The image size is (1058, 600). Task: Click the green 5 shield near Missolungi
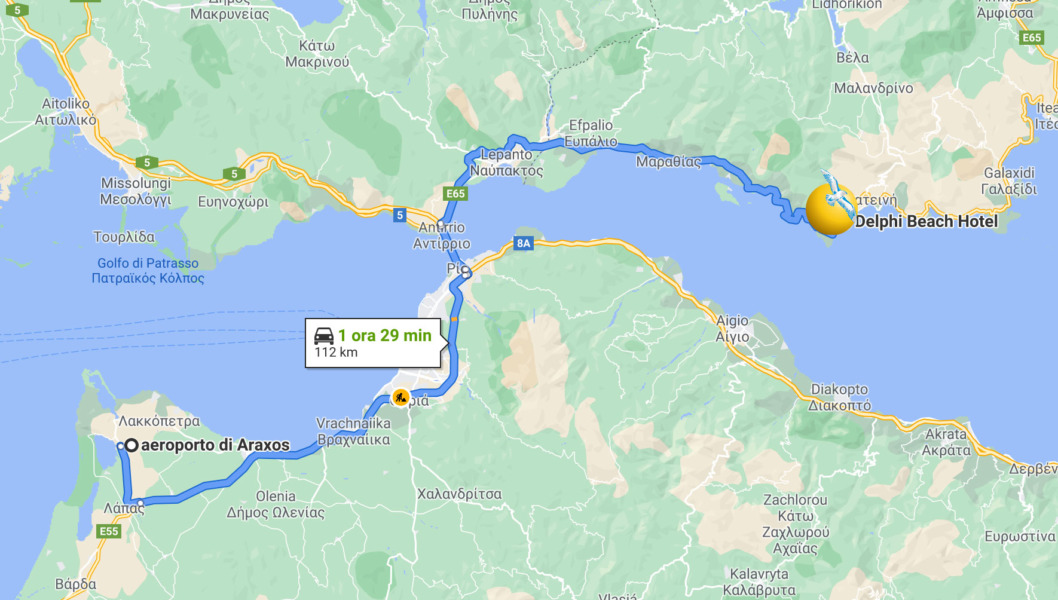tap(146, 163)
